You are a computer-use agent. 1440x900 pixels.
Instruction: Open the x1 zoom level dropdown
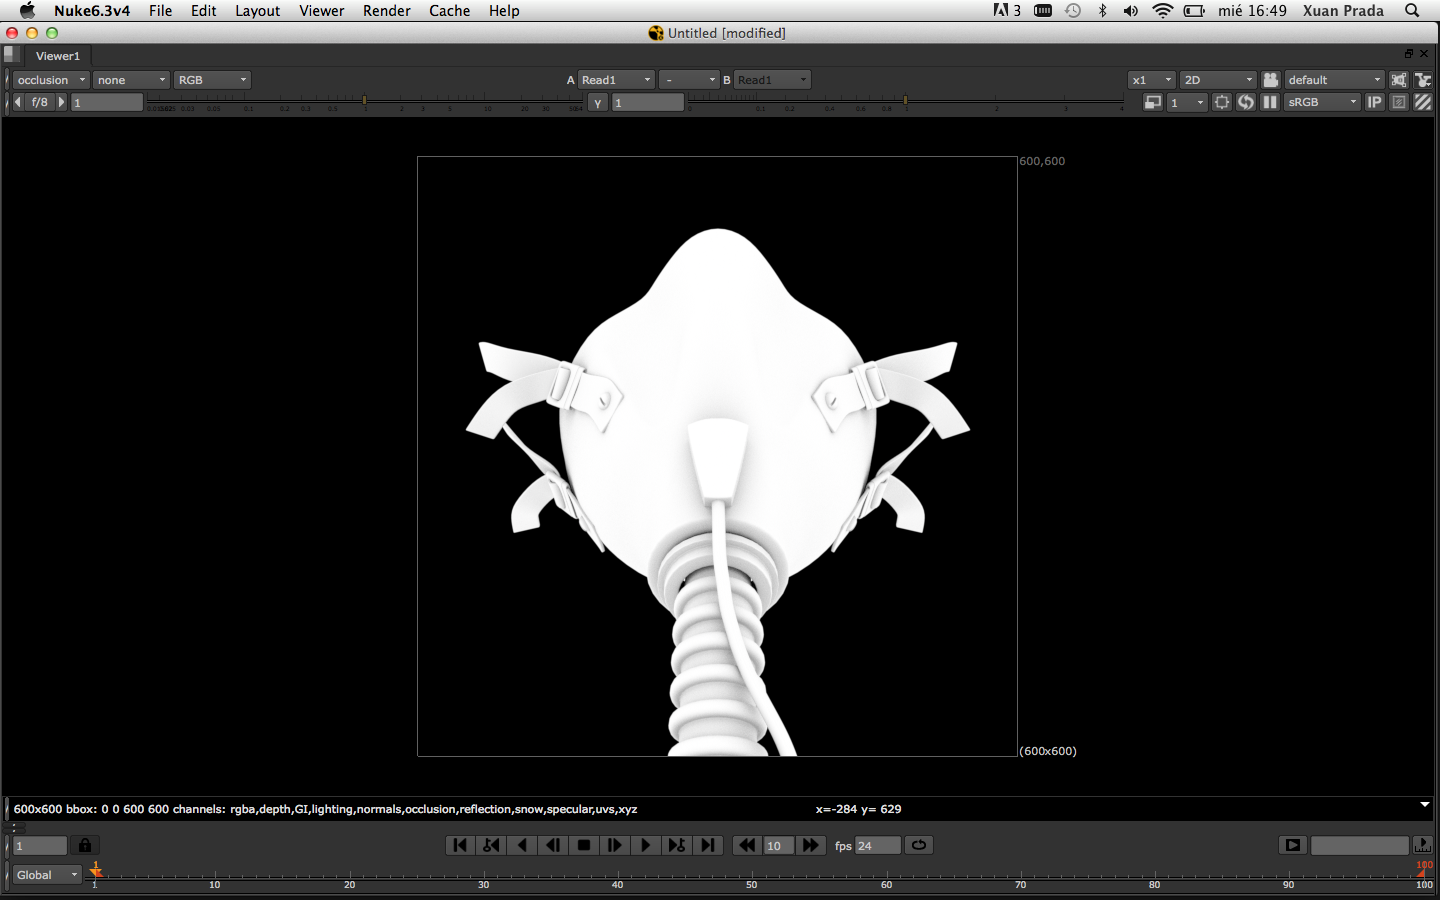coord(1152,80)
